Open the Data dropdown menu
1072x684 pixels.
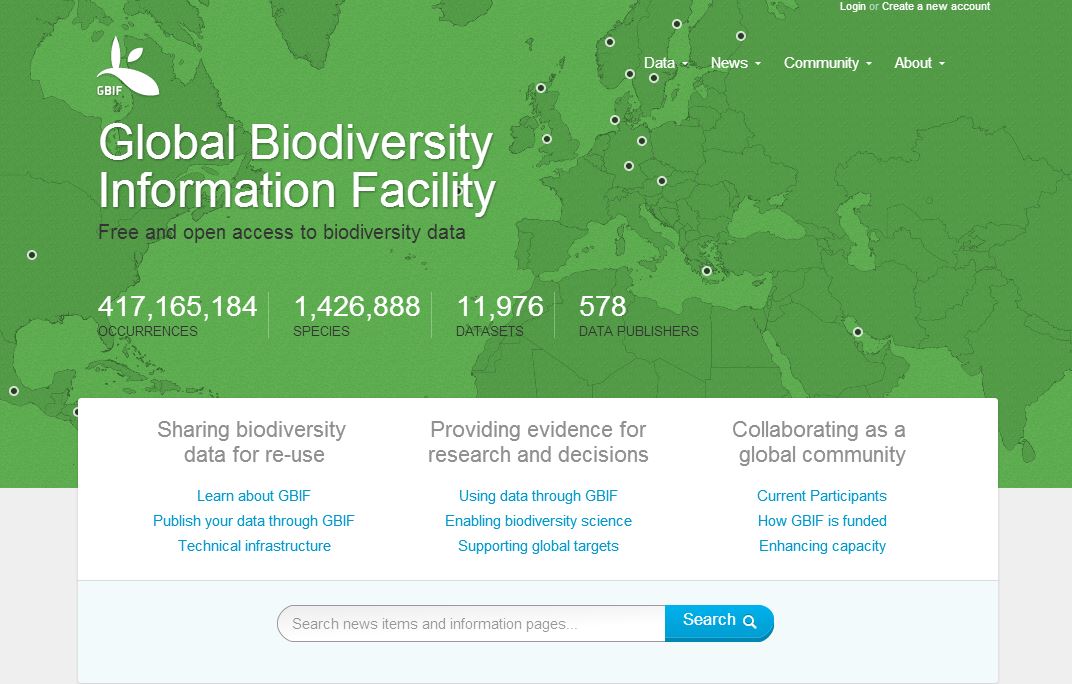666,63
